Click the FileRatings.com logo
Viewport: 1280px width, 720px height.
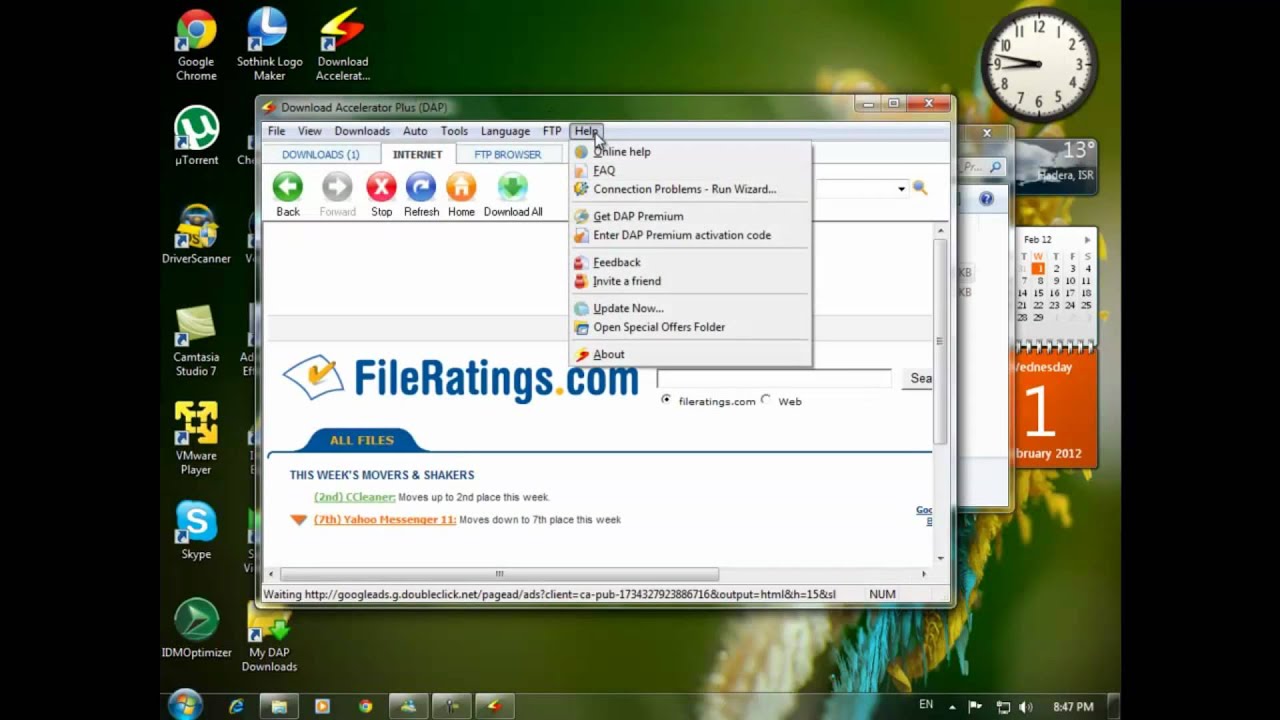(461, 378)
